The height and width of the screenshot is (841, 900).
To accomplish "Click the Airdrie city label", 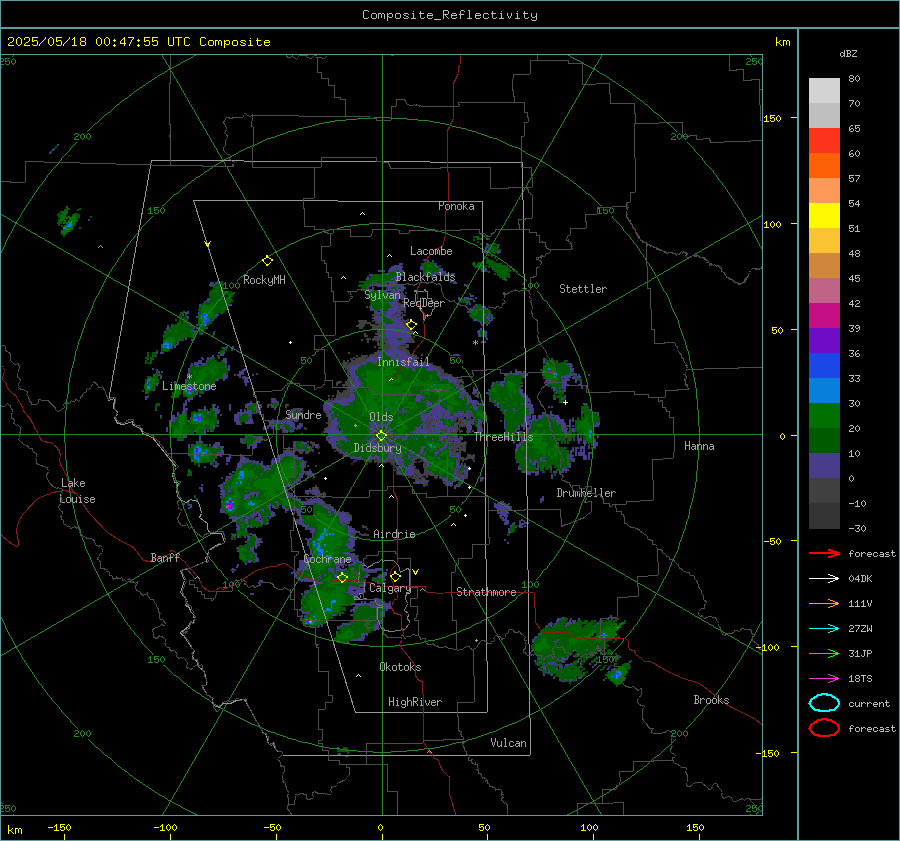I will coord(394,534).
